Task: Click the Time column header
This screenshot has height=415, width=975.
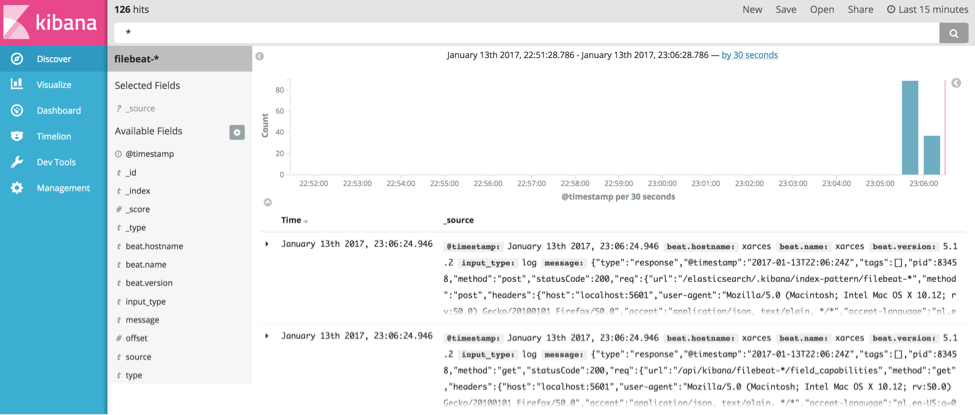Action: click(291, 220)
